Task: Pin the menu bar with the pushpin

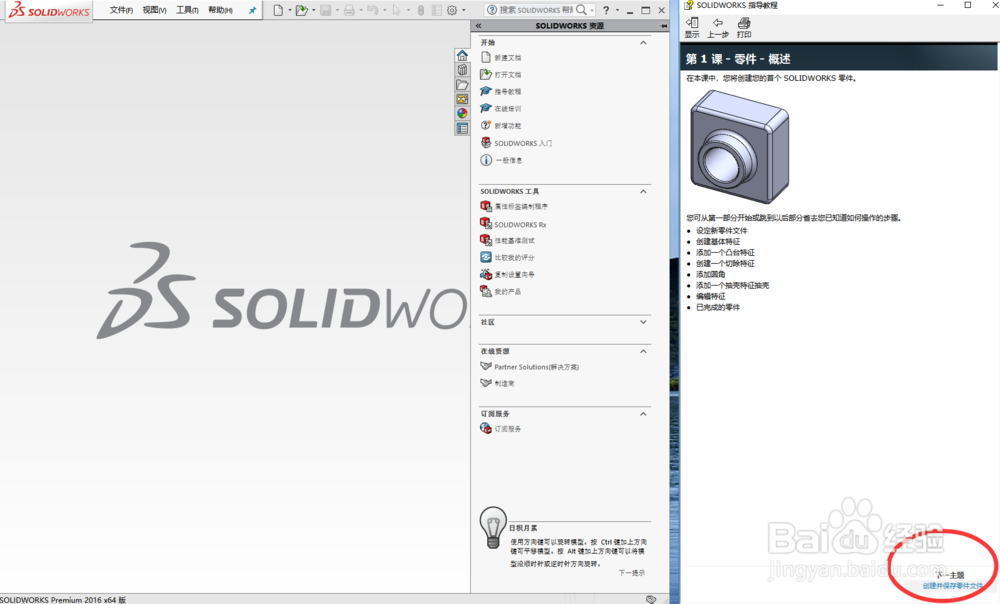Action: tap(253, 10)
